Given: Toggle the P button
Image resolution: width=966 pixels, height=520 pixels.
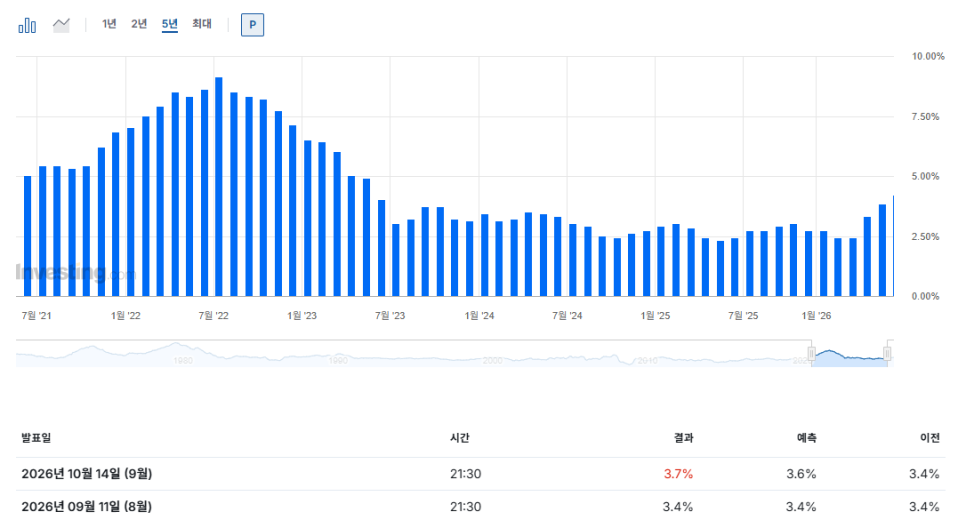Looking at the screenshot, I should [x=252, y=25].
